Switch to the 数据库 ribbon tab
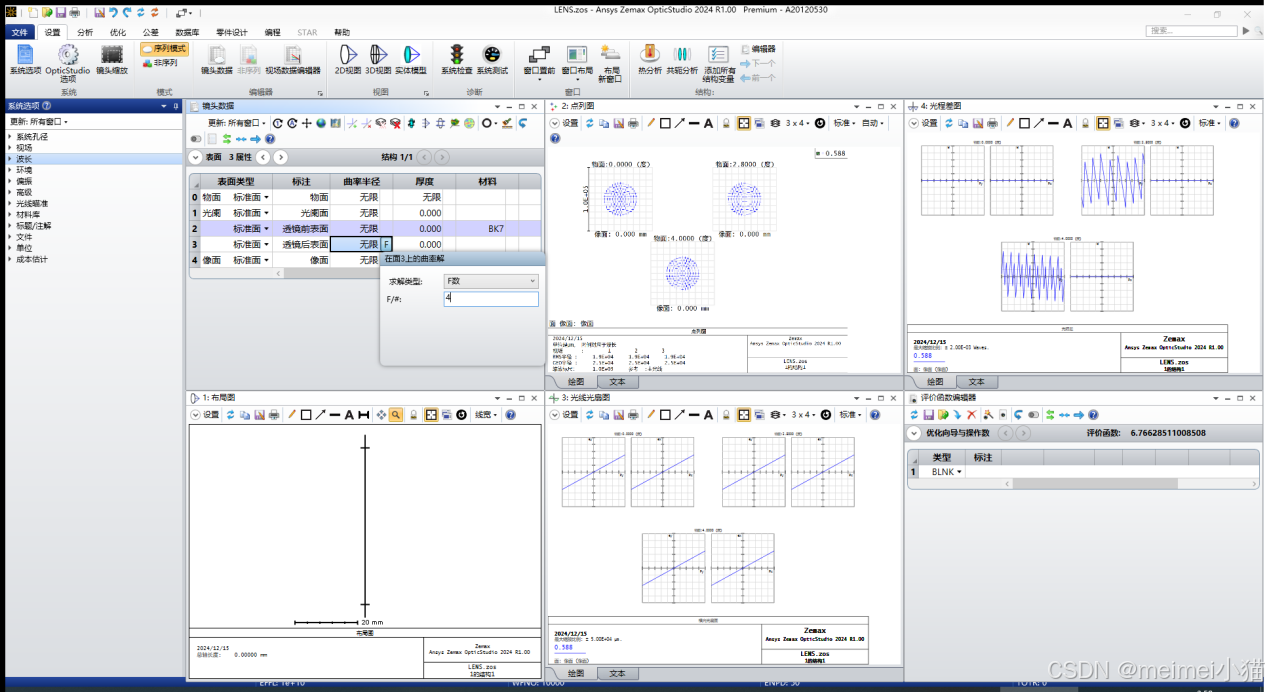Image resolution: width=1269 pixels, height=692 pixels. 187,32
